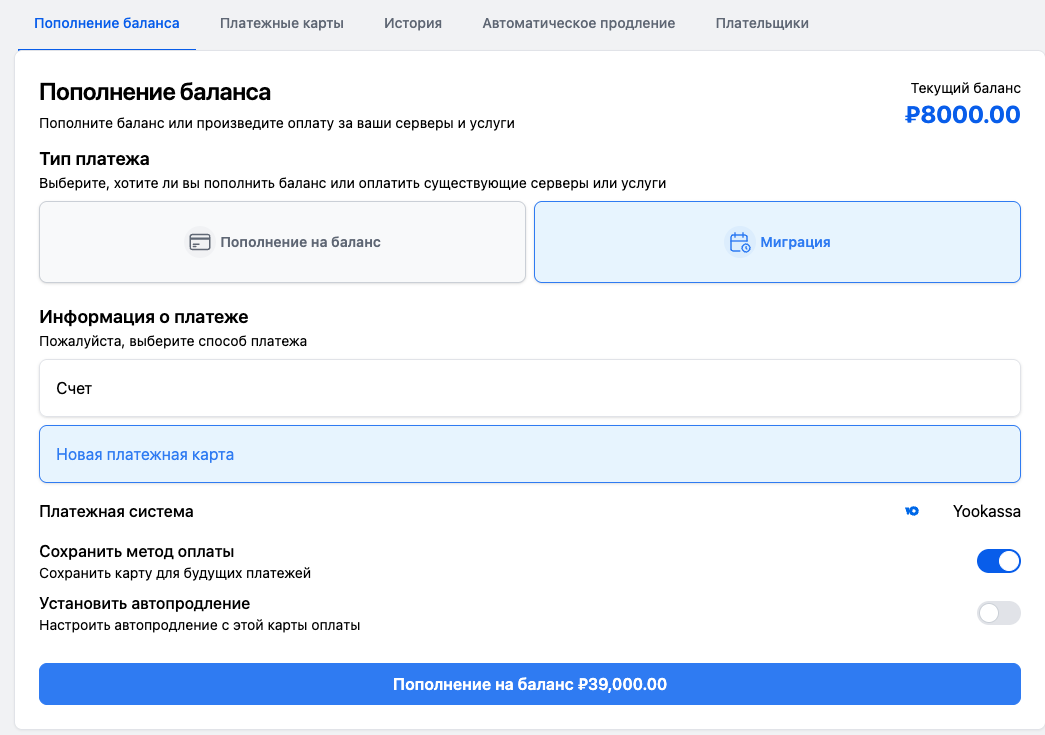1045x735 pixels.
Task: Open the Платежные карты tab
Action: click(281, 23)
